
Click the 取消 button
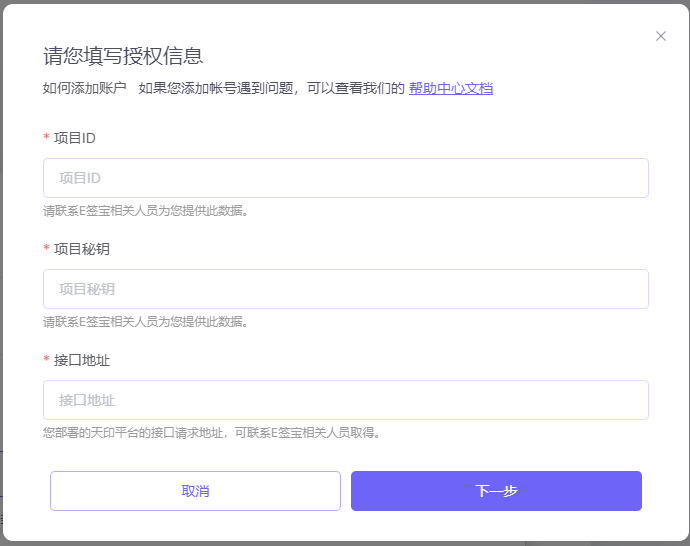(195, 491)
